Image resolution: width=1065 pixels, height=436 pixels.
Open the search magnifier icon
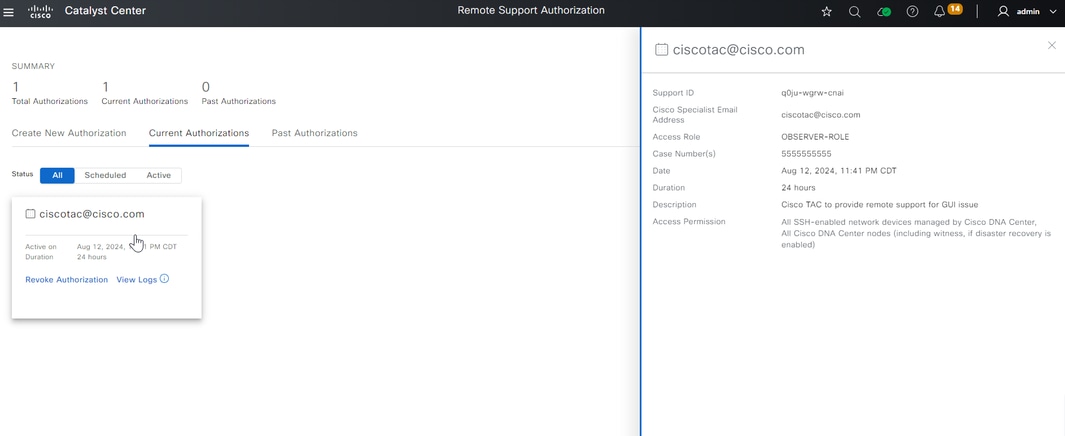pos(855,12)
